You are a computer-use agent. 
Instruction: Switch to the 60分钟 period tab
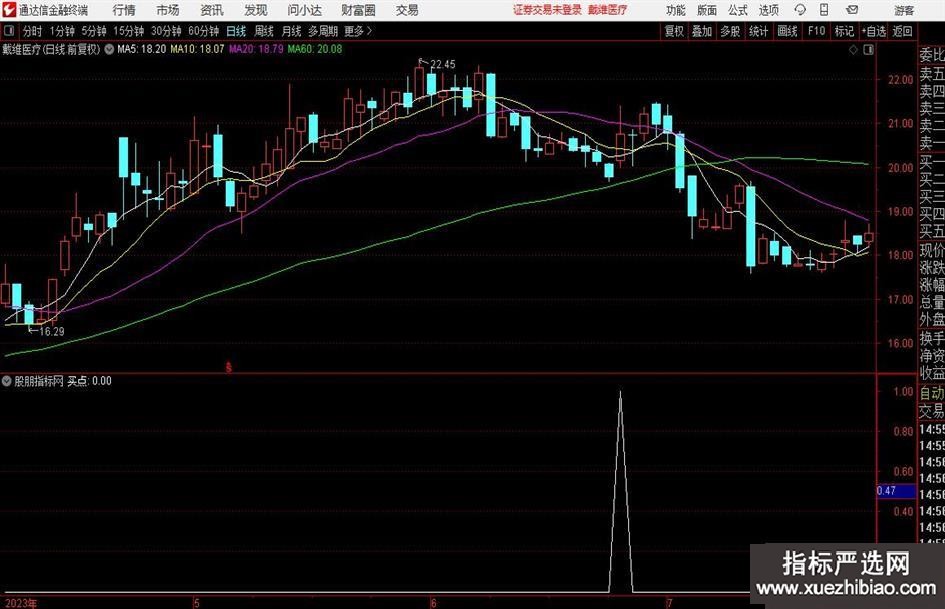pyautogui.click(x=204, y=31)
